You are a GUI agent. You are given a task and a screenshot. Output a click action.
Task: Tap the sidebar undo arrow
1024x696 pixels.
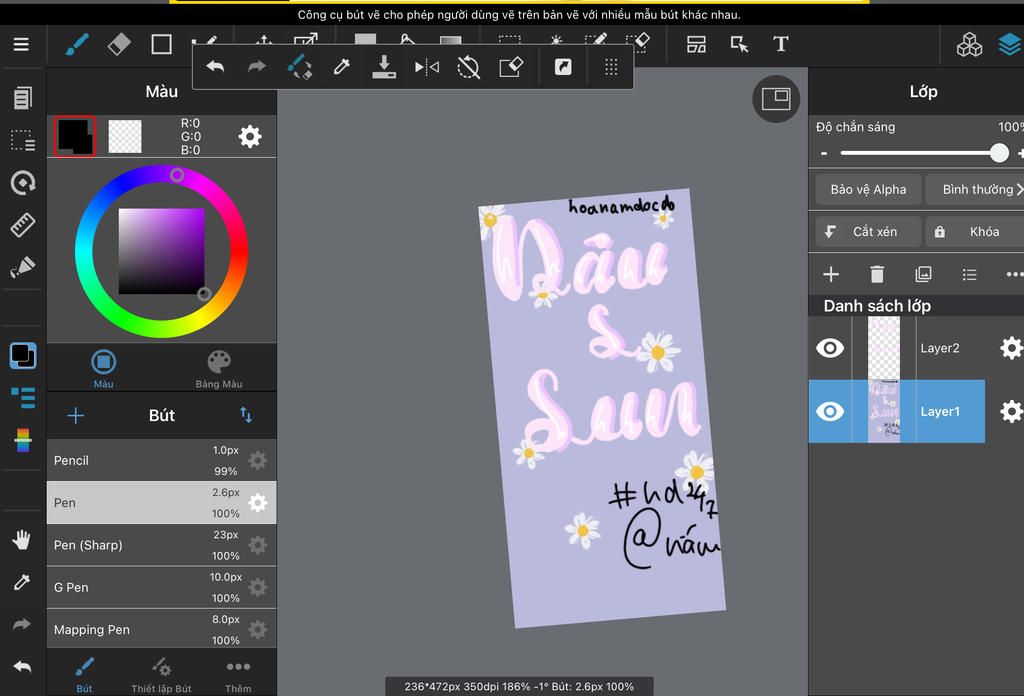coord(22,667)
